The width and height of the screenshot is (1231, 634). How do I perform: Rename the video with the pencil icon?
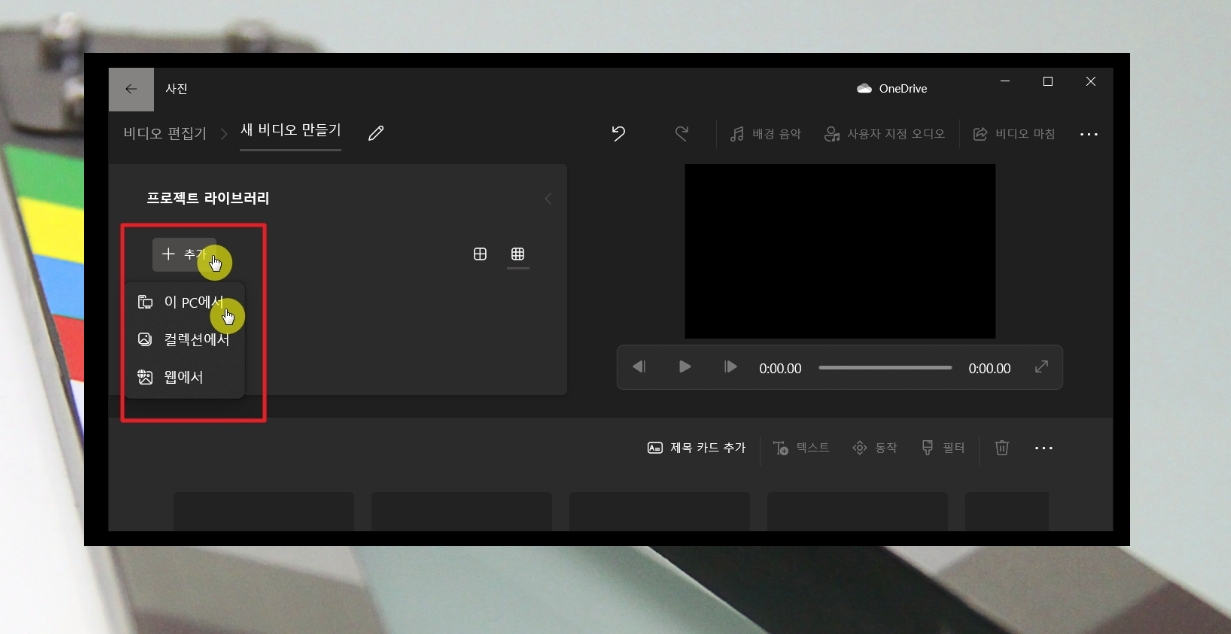376,133
